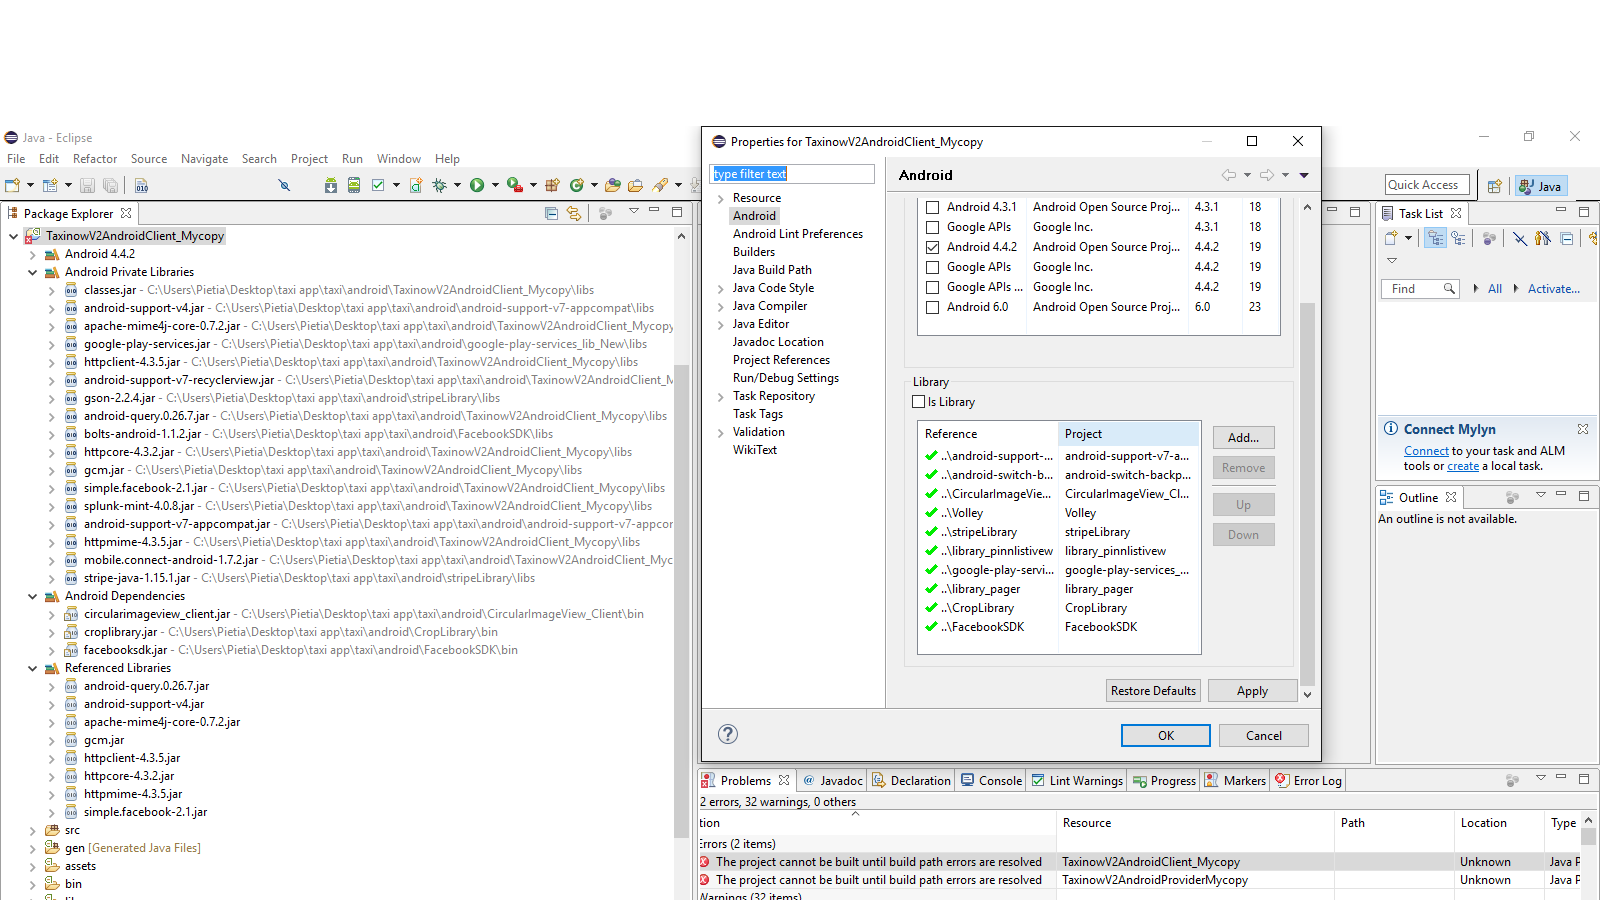1600x900 pixels.
Task: Open the Run button dropdown arrow
Action: (x=495, y=185)
